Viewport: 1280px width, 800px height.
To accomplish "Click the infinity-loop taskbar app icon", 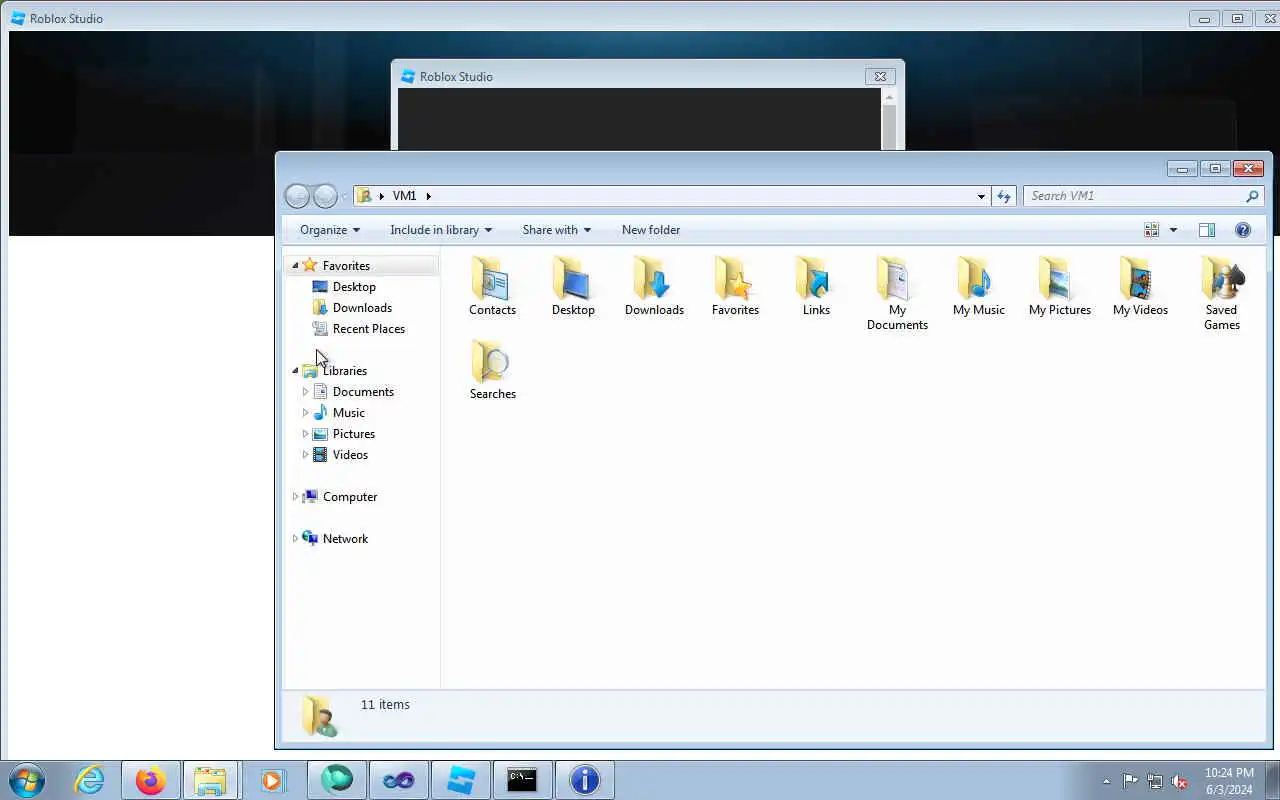I will pos(399,780).
